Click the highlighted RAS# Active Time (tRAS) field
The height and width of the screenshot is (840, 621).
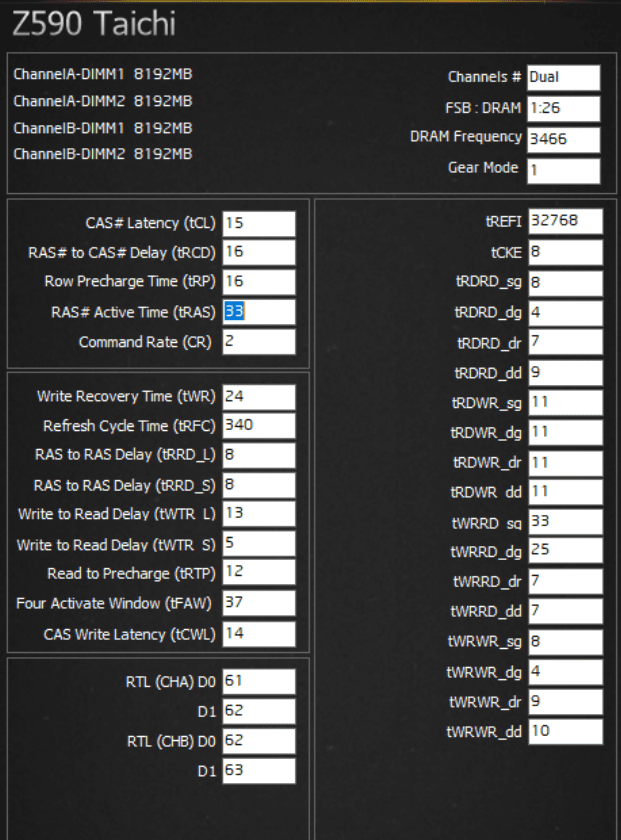[x=259, y=312]
